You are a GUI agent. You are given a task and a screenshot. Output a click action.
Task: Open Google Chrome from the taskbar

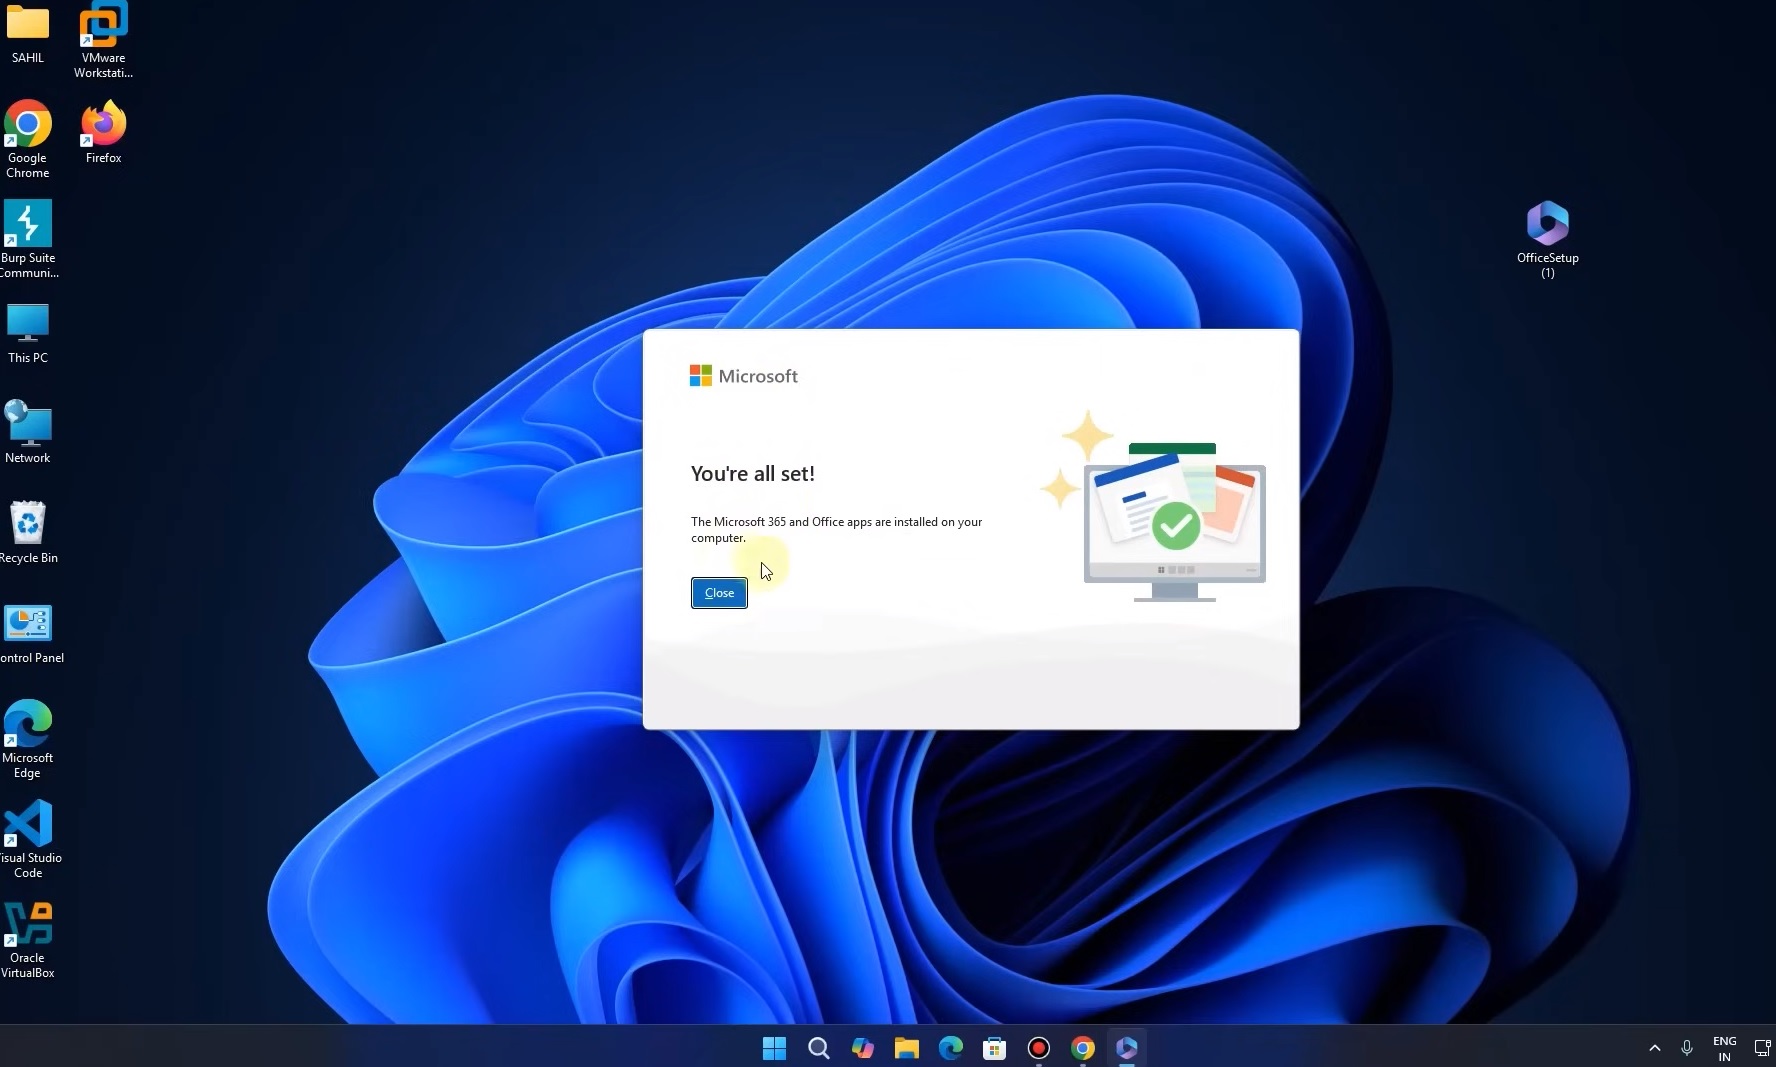coord(1082,1048)
